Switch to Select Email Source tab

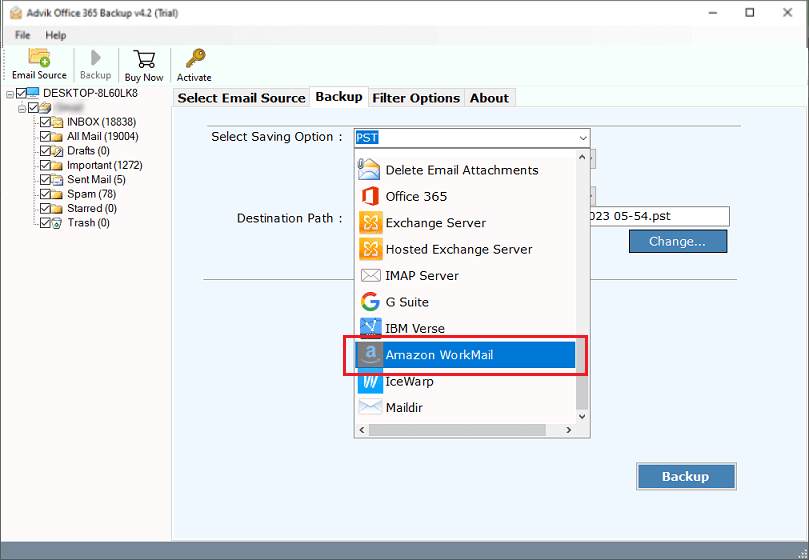point(241,98)
